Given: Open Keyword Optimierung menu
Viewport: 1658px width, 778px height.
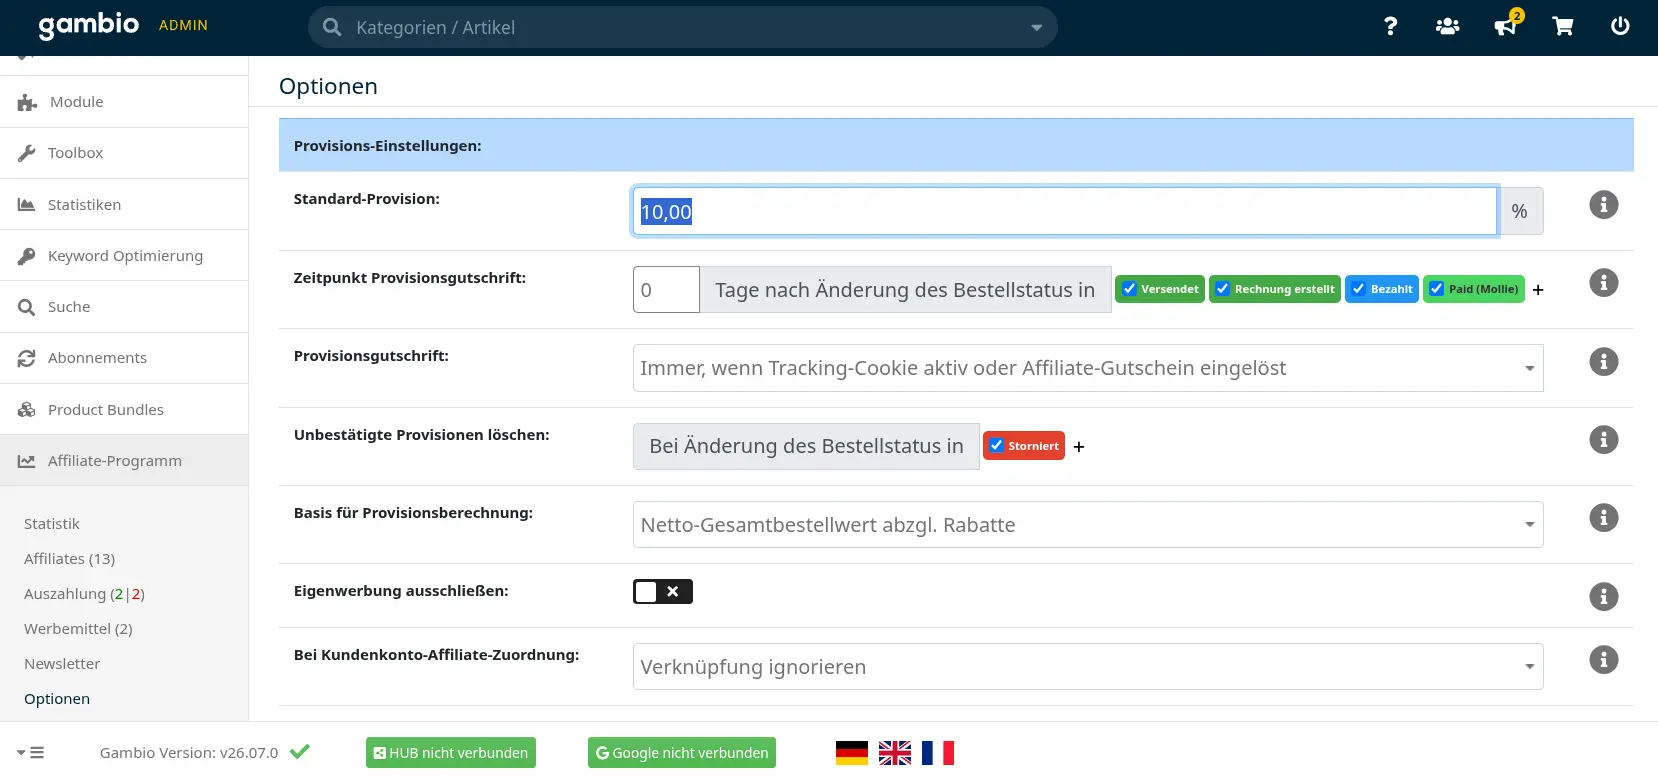Looking at the screenshot, I should point(124,256).
